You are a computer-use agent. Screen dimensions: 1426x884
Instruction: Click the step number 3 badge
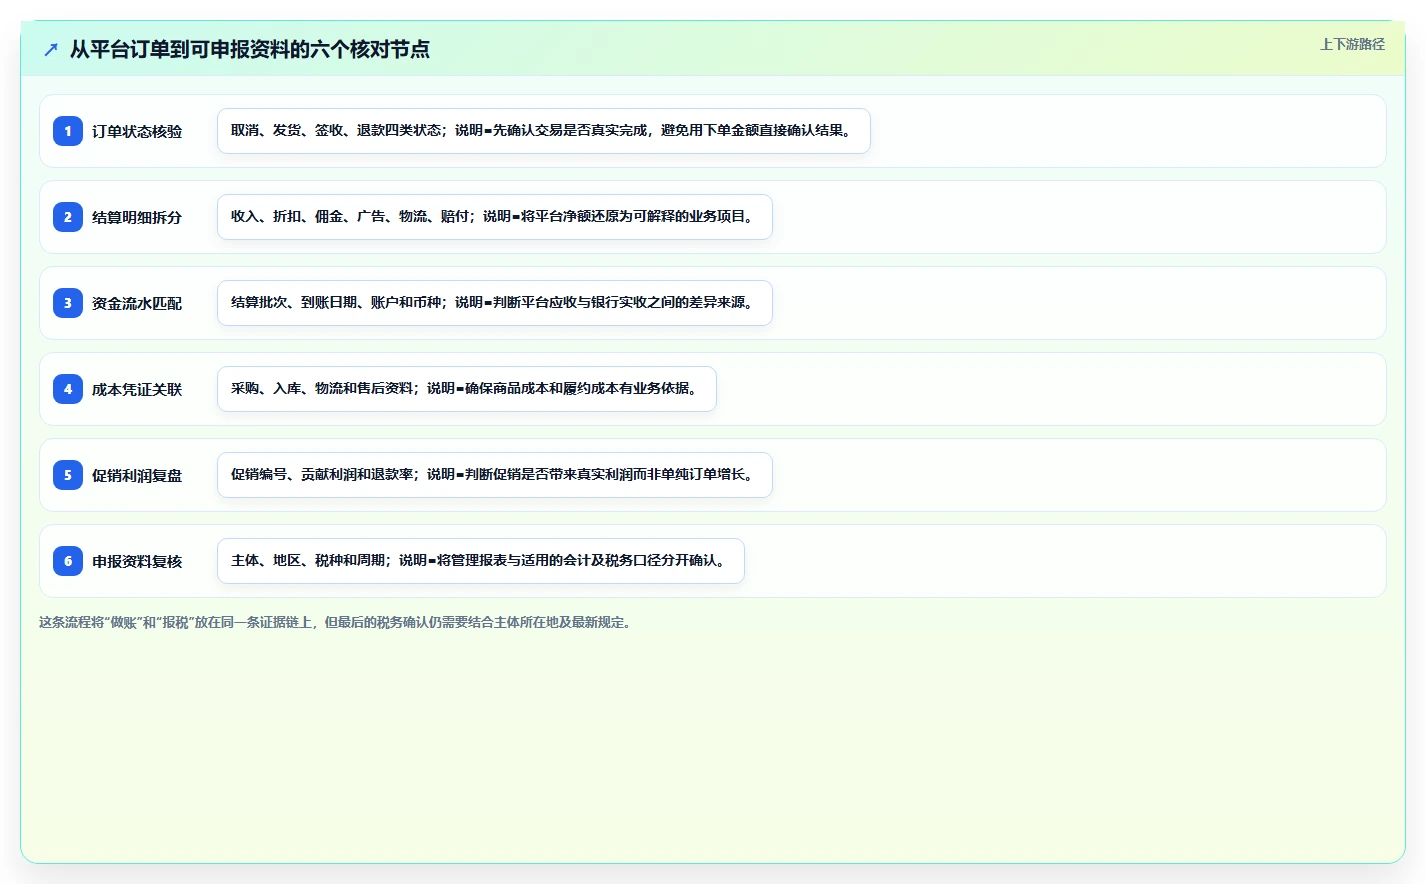pyautogui.click(x=68, y=303)
